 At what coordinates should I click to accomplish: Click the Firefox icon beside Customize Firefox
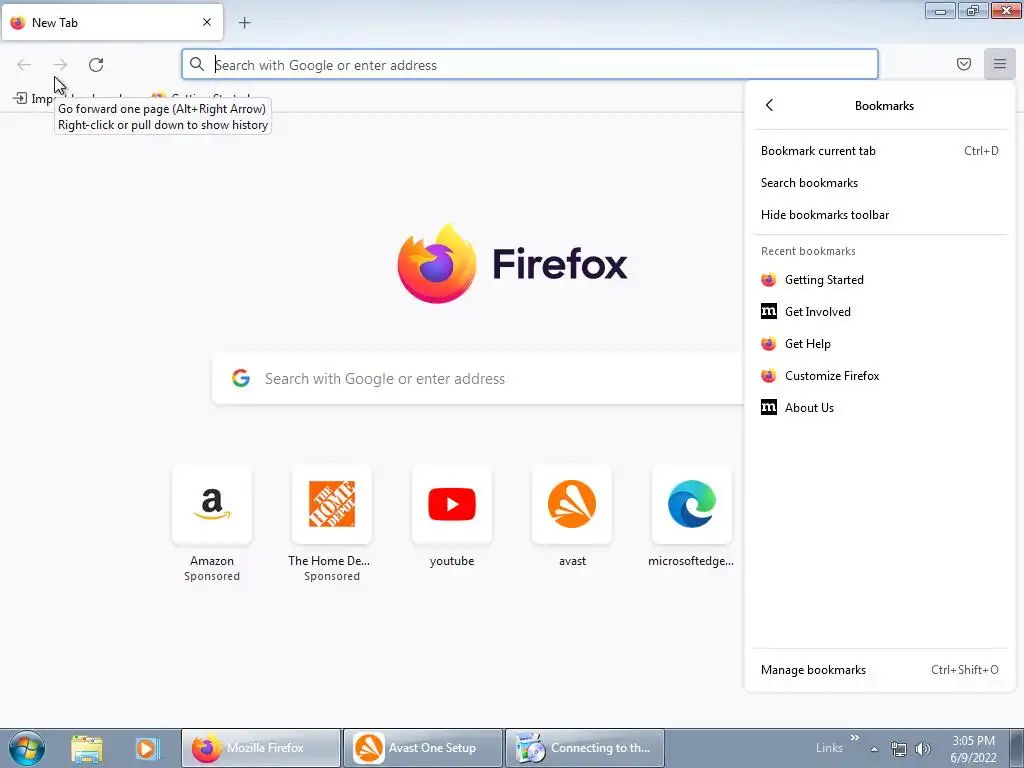click(x=769, y=376)
